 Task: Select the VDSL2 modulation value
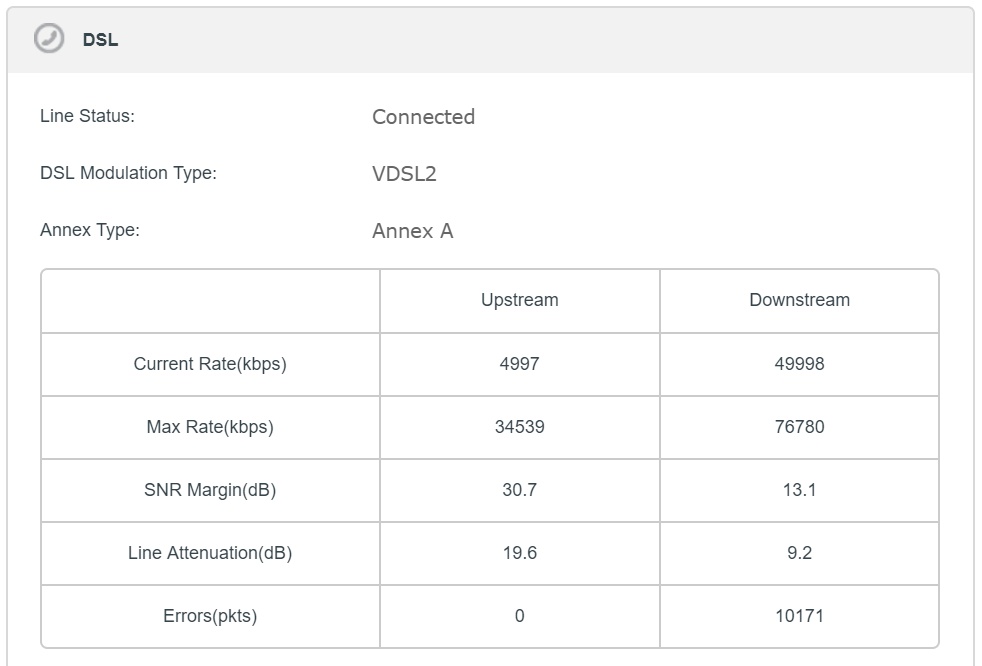pyautogui.click(x=404, y=174)
